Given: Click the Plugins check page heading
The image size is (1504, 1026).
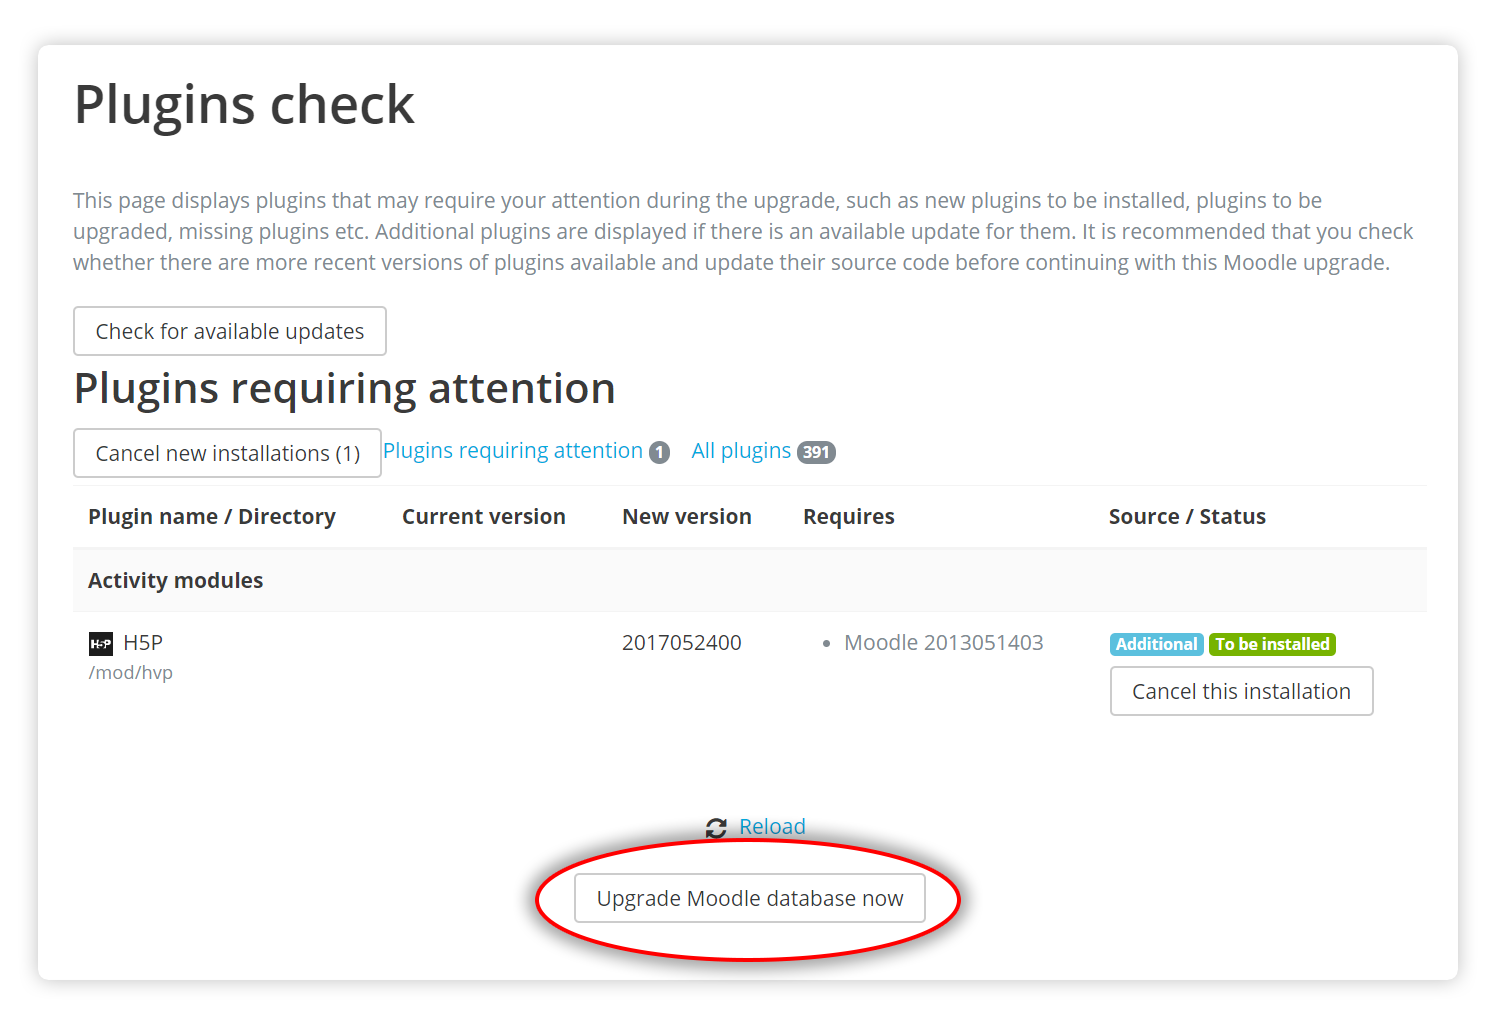Looking at the screenshot, I should 244,104.
